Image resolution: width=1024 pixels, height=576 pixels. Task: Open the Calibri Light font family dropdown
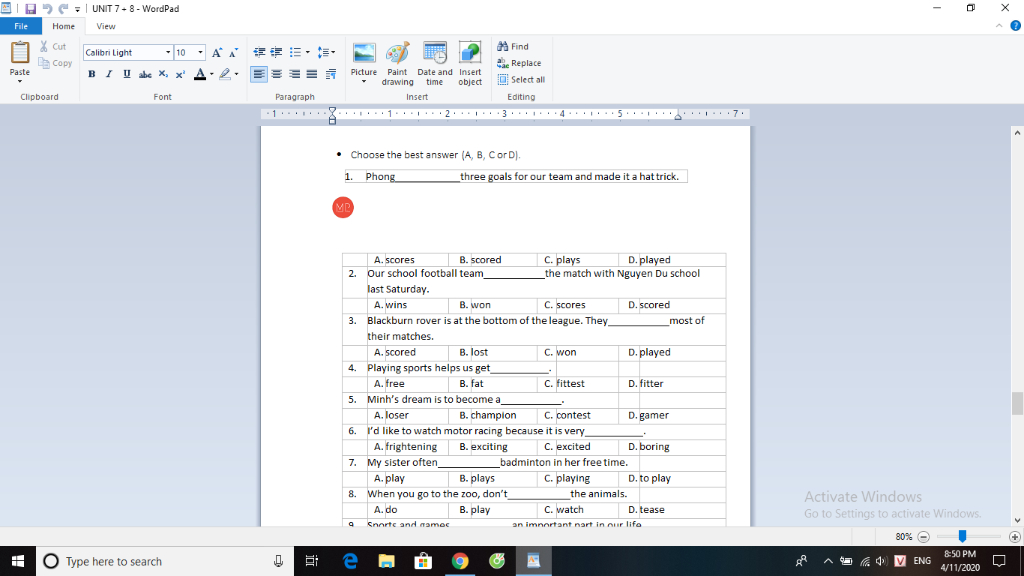click(x=168, y=52)
